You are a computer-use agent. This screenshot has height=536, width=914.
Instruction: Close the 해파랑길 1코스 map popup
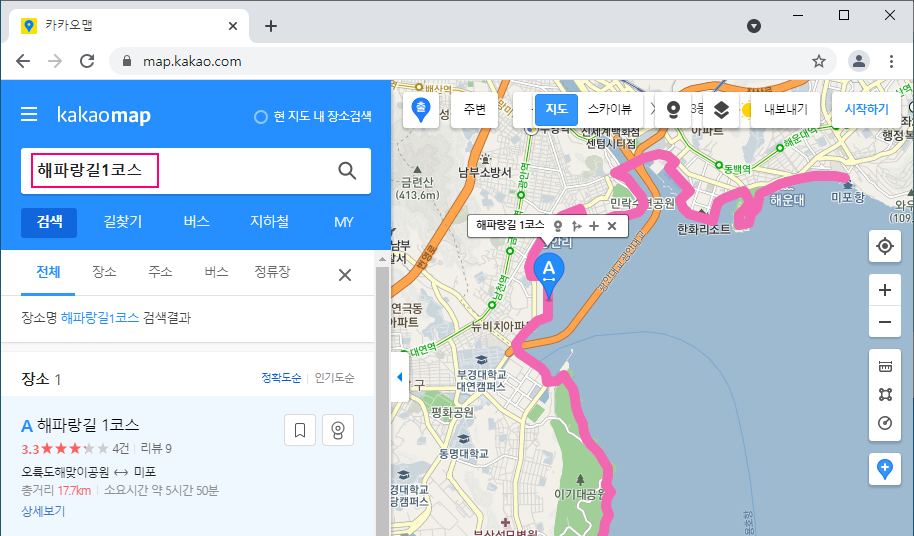[612, 226]
